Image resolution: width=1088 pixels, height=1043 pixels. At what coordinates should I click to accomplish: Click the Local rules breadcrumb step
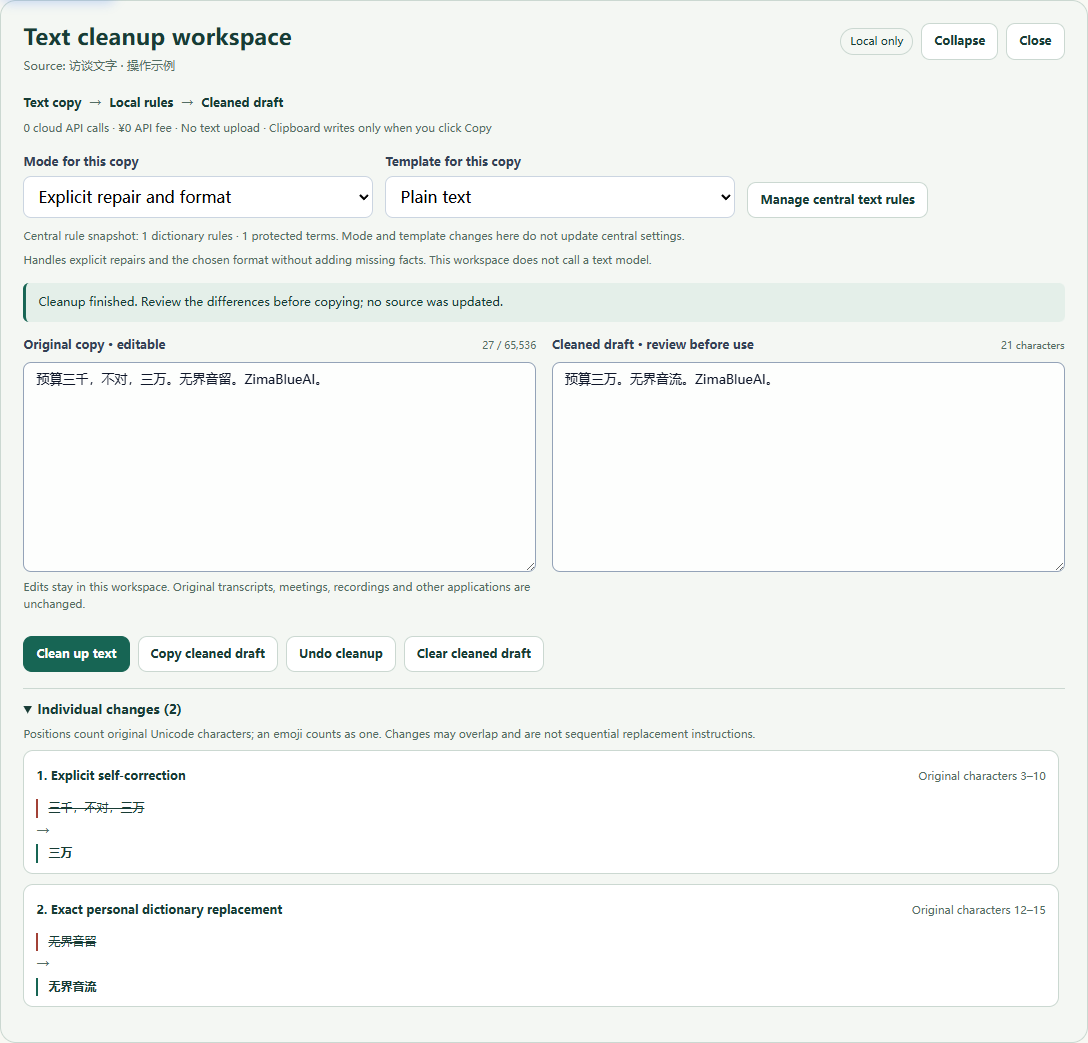[x=142, y=103]
